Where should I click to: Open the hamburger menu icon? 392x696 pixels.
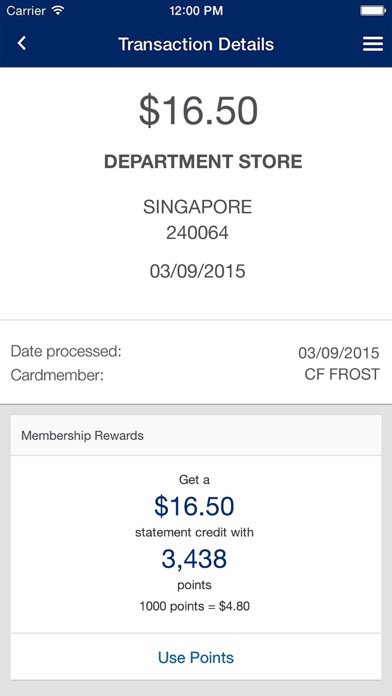point(373,44)
